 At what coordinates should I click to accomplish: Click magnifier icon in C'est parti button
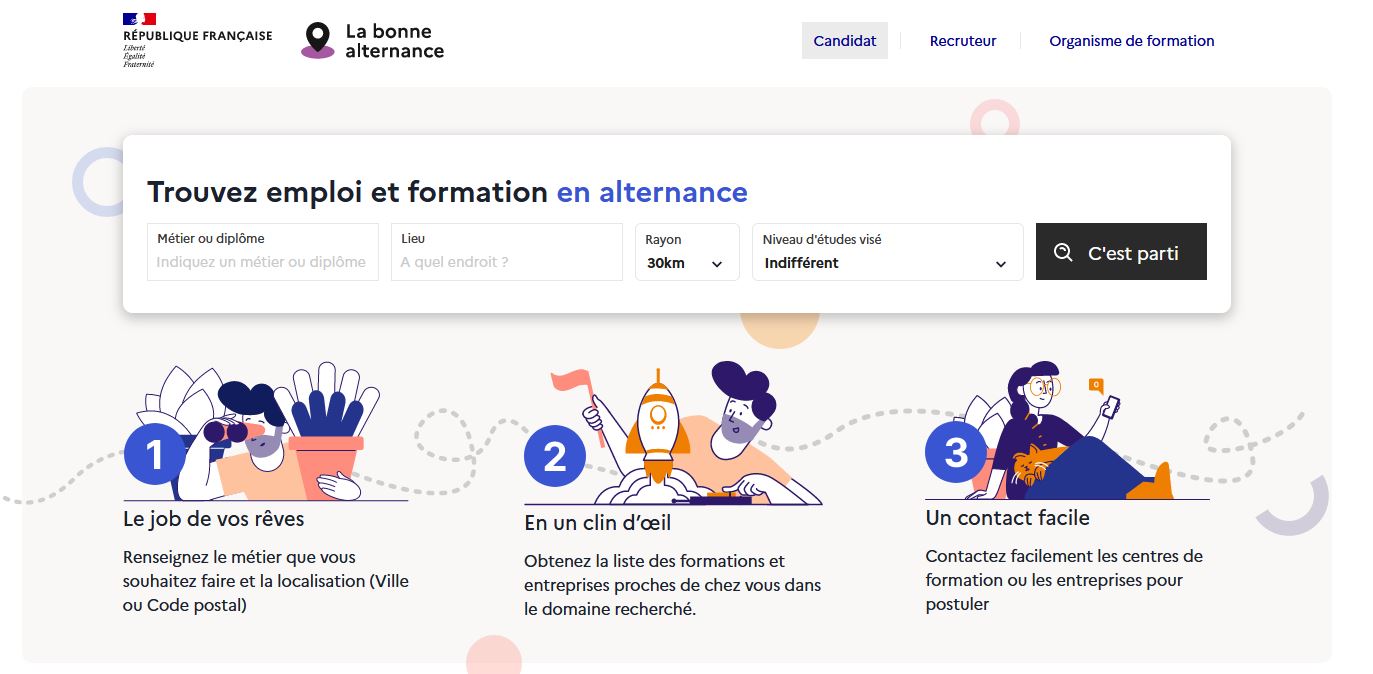click(1063, 252)
